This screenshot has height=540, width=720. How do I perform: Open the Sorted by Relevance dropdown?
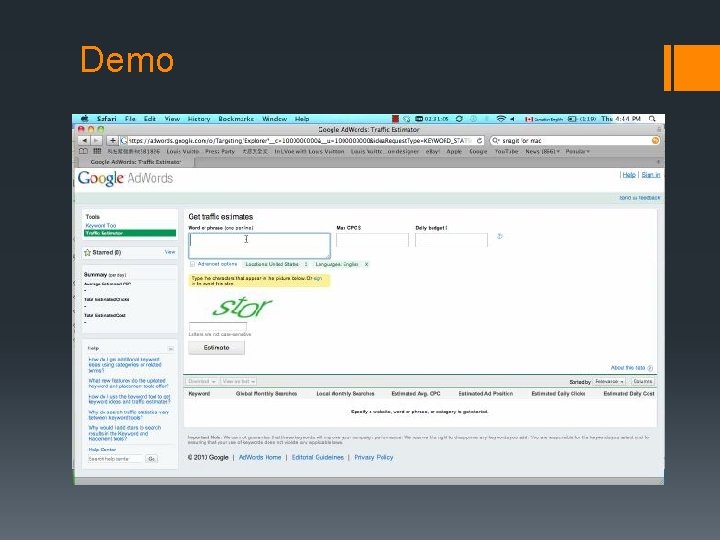point(609,382)
